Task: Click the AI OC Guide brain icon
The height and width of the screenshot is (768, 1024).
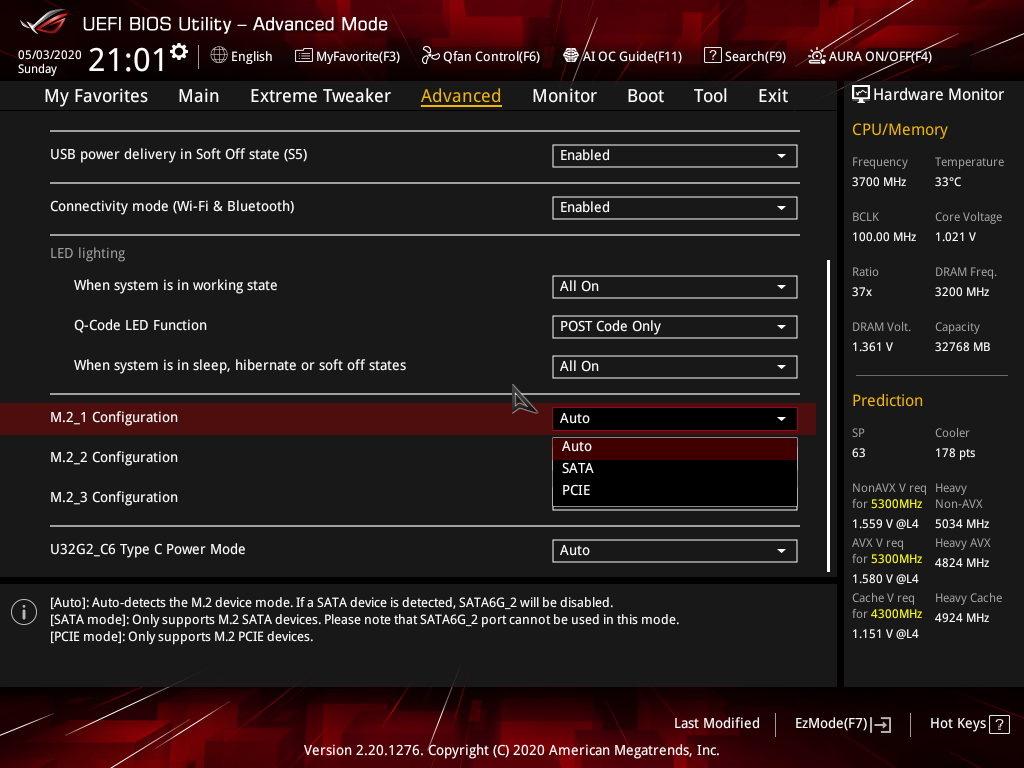Action: click(x=571, y=56)
